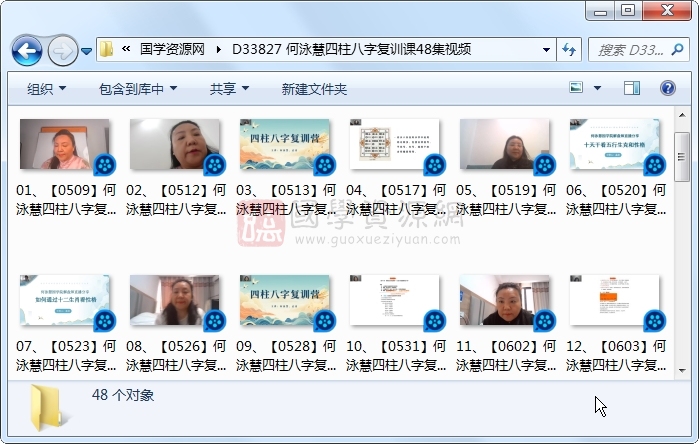Select video thumbnail 12、【0603】

(617, 302)
